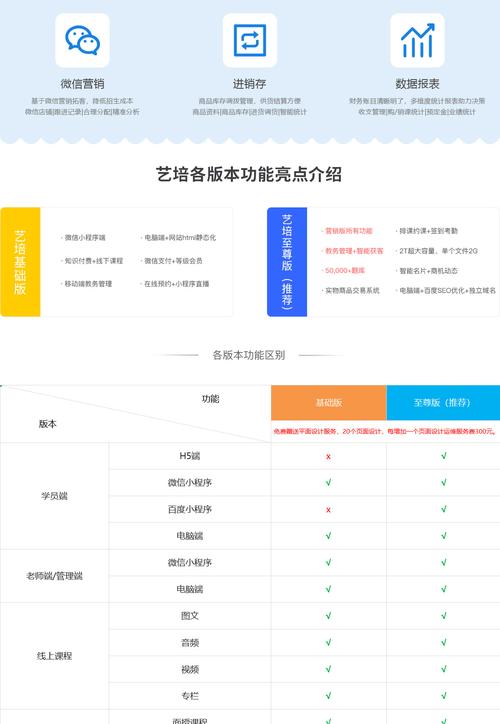Click 电脑端+百度SEO优化+独立域名 text
The image size is (500, 724).
point(446,290)
